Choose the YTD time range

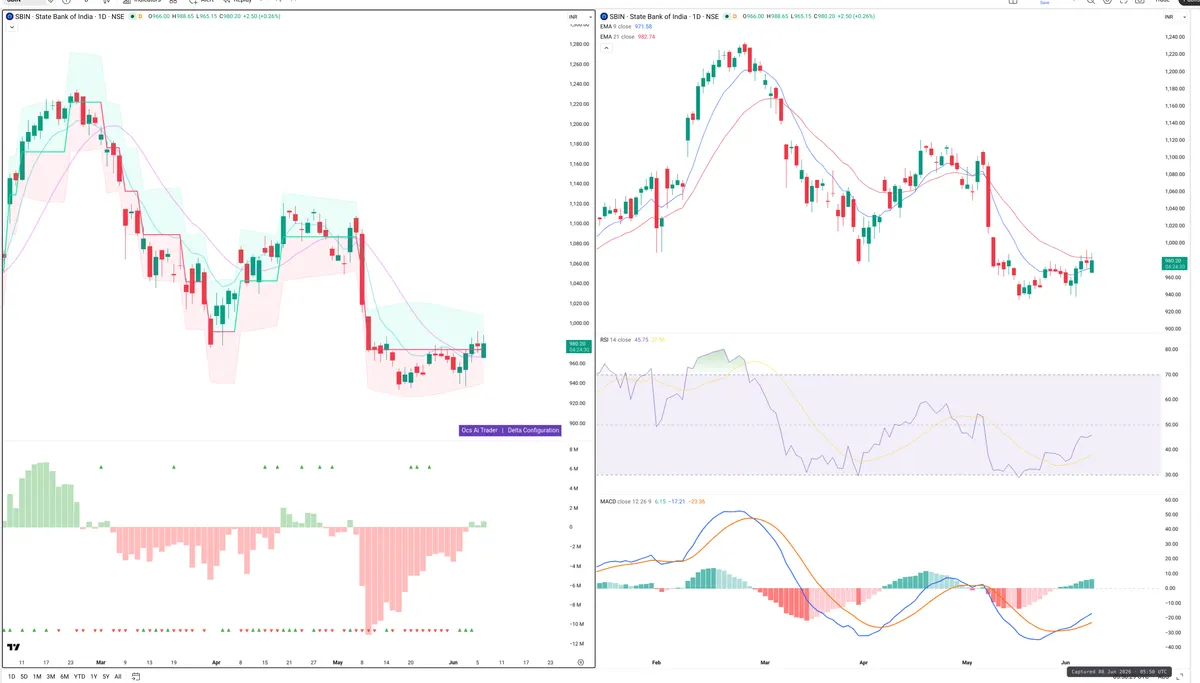(x=80, y=676)
